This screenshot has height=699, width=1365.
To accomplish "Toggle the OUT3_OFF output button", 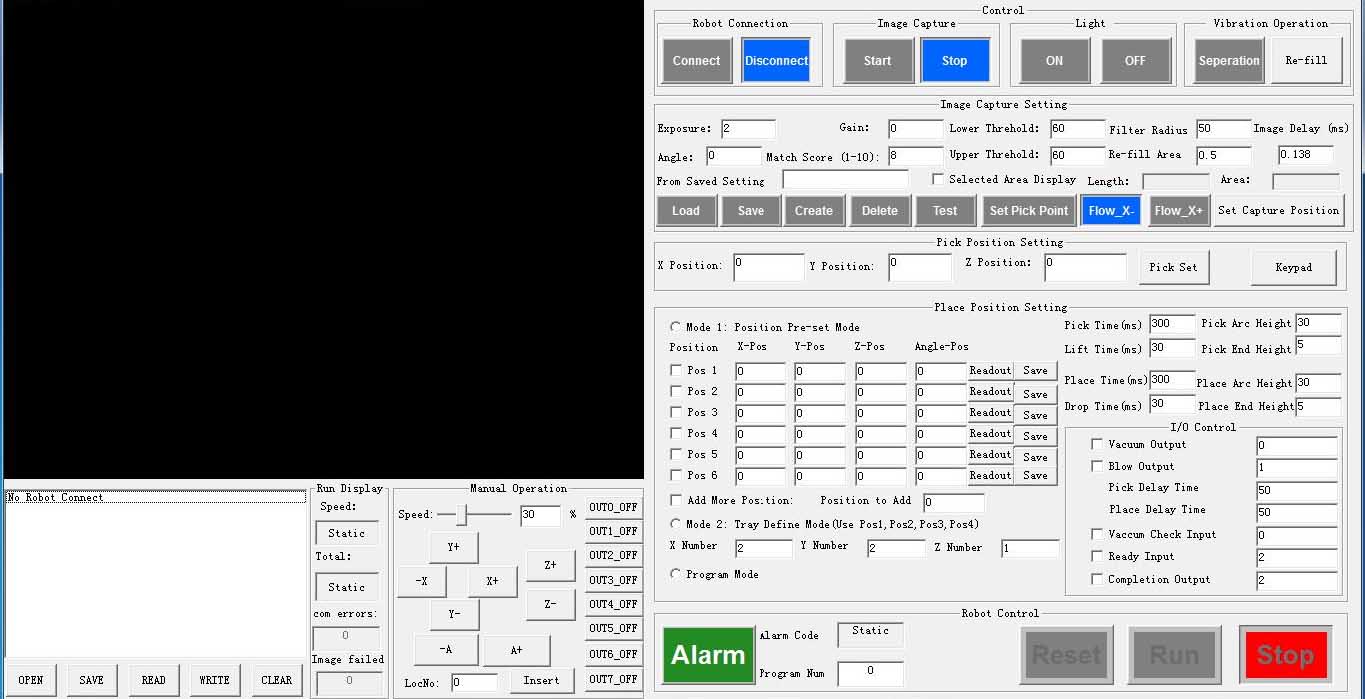I will (613, 580).
